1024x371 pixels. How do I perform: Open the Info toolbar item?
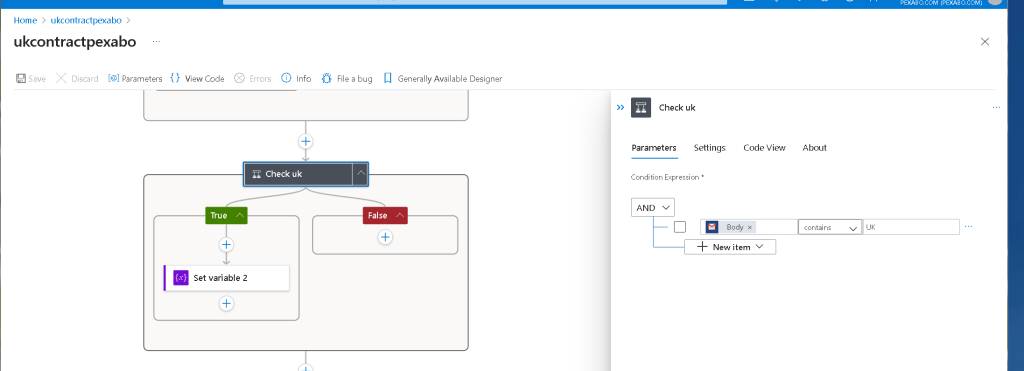click(296, 78)
